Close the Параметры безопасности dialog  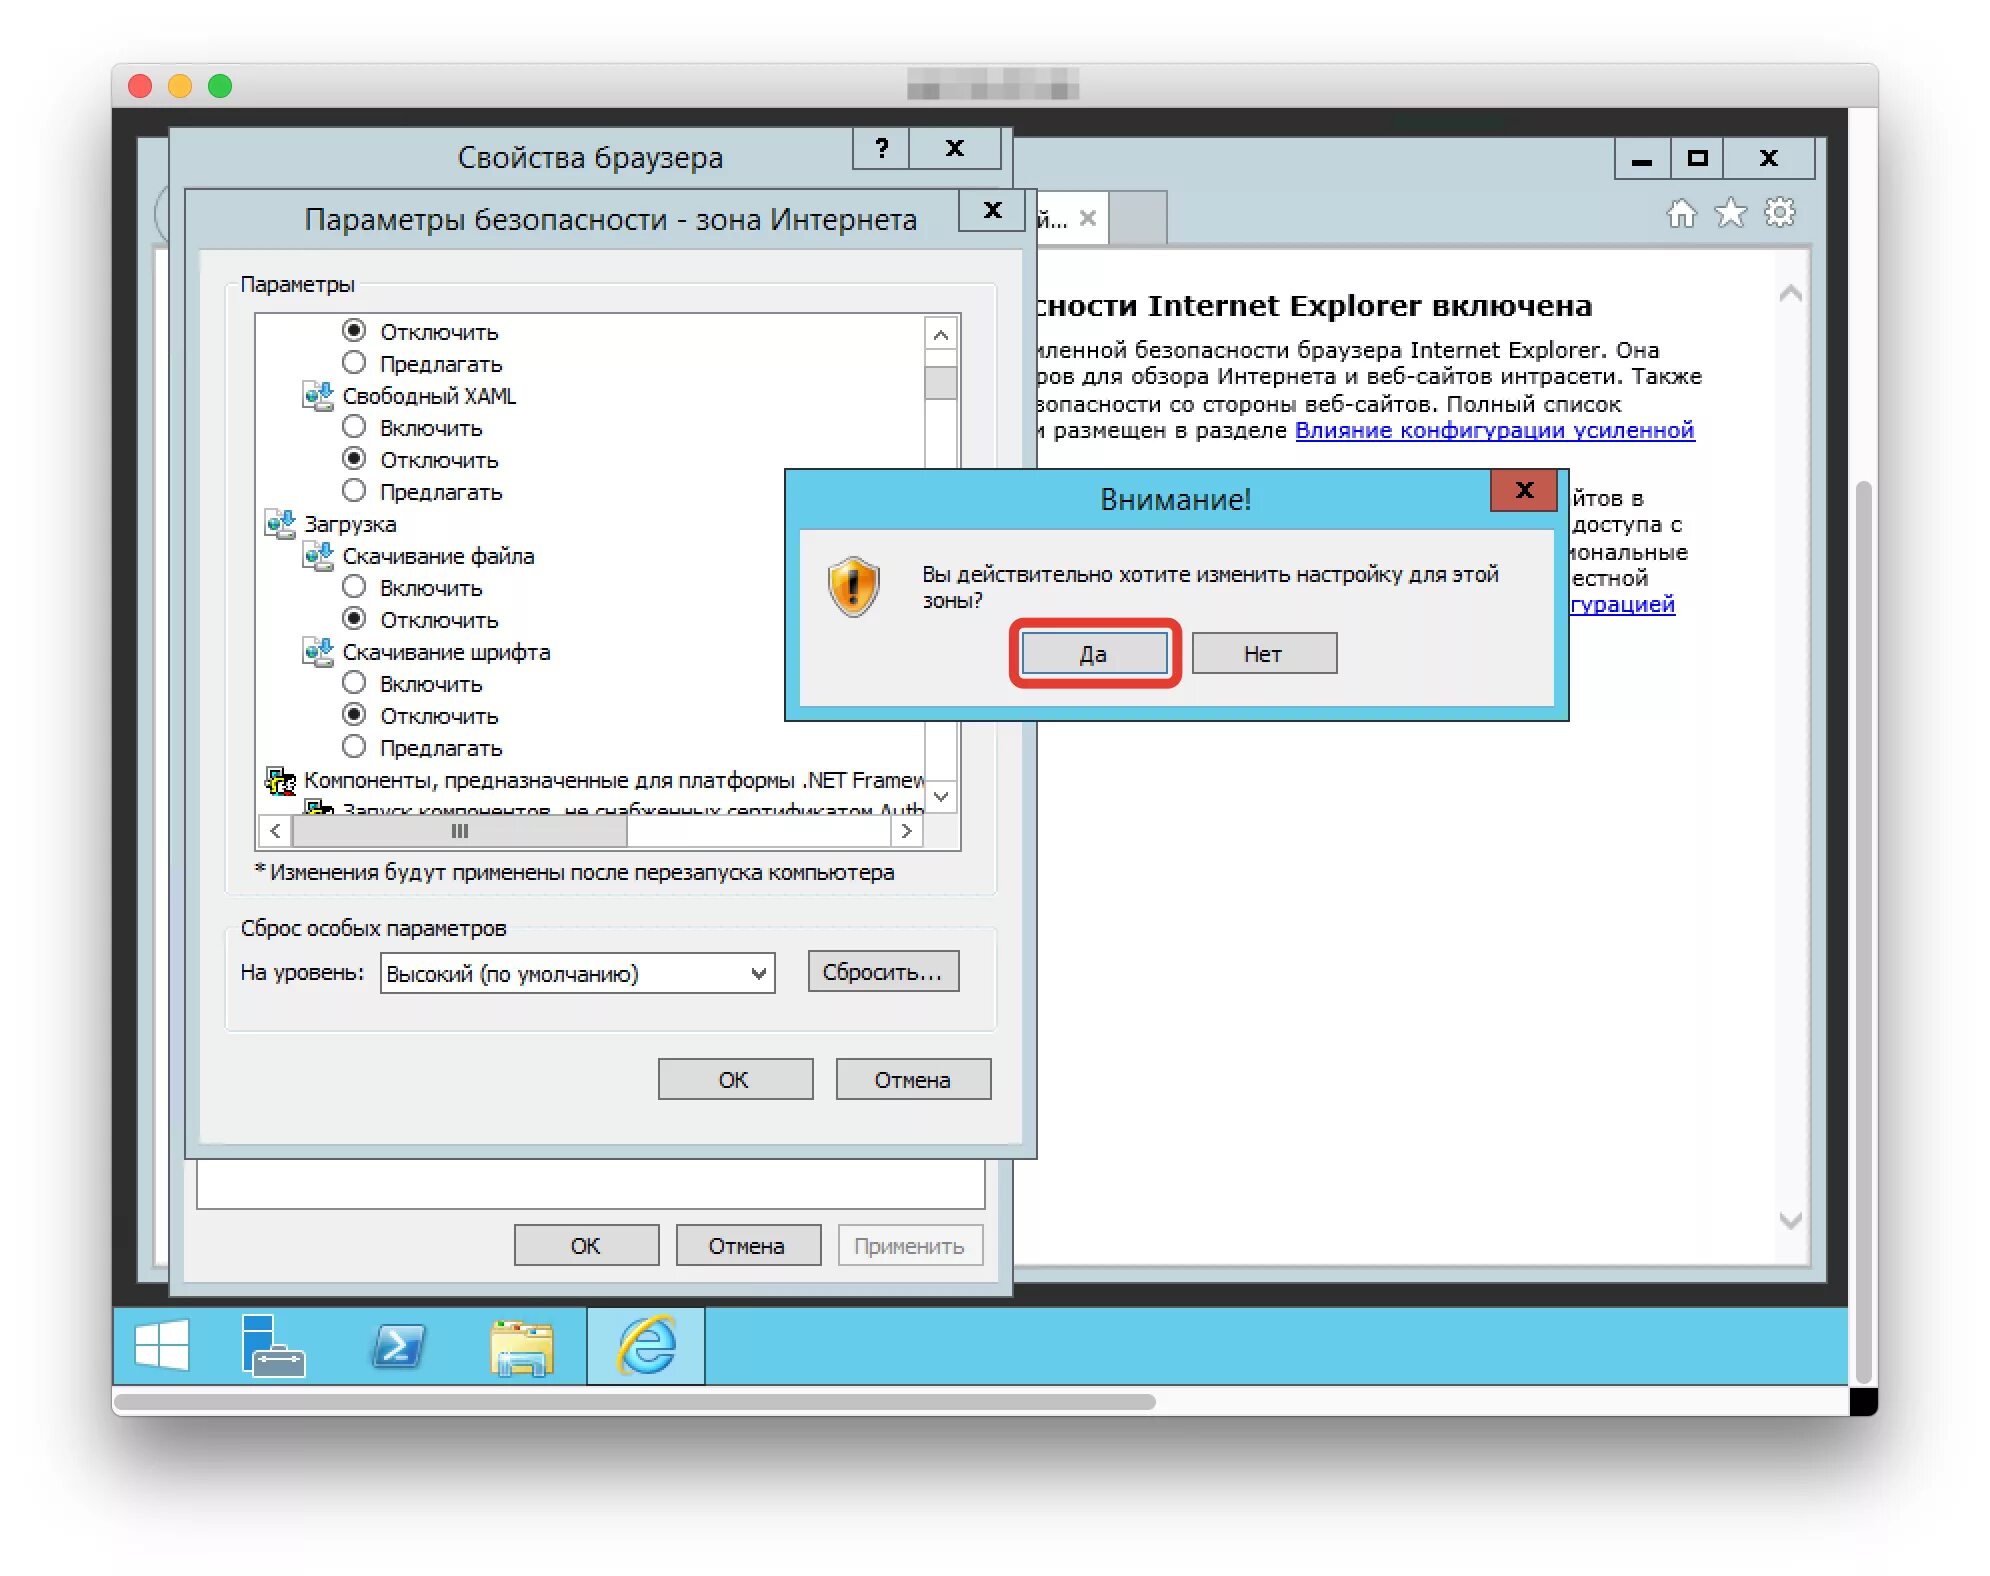992,211
